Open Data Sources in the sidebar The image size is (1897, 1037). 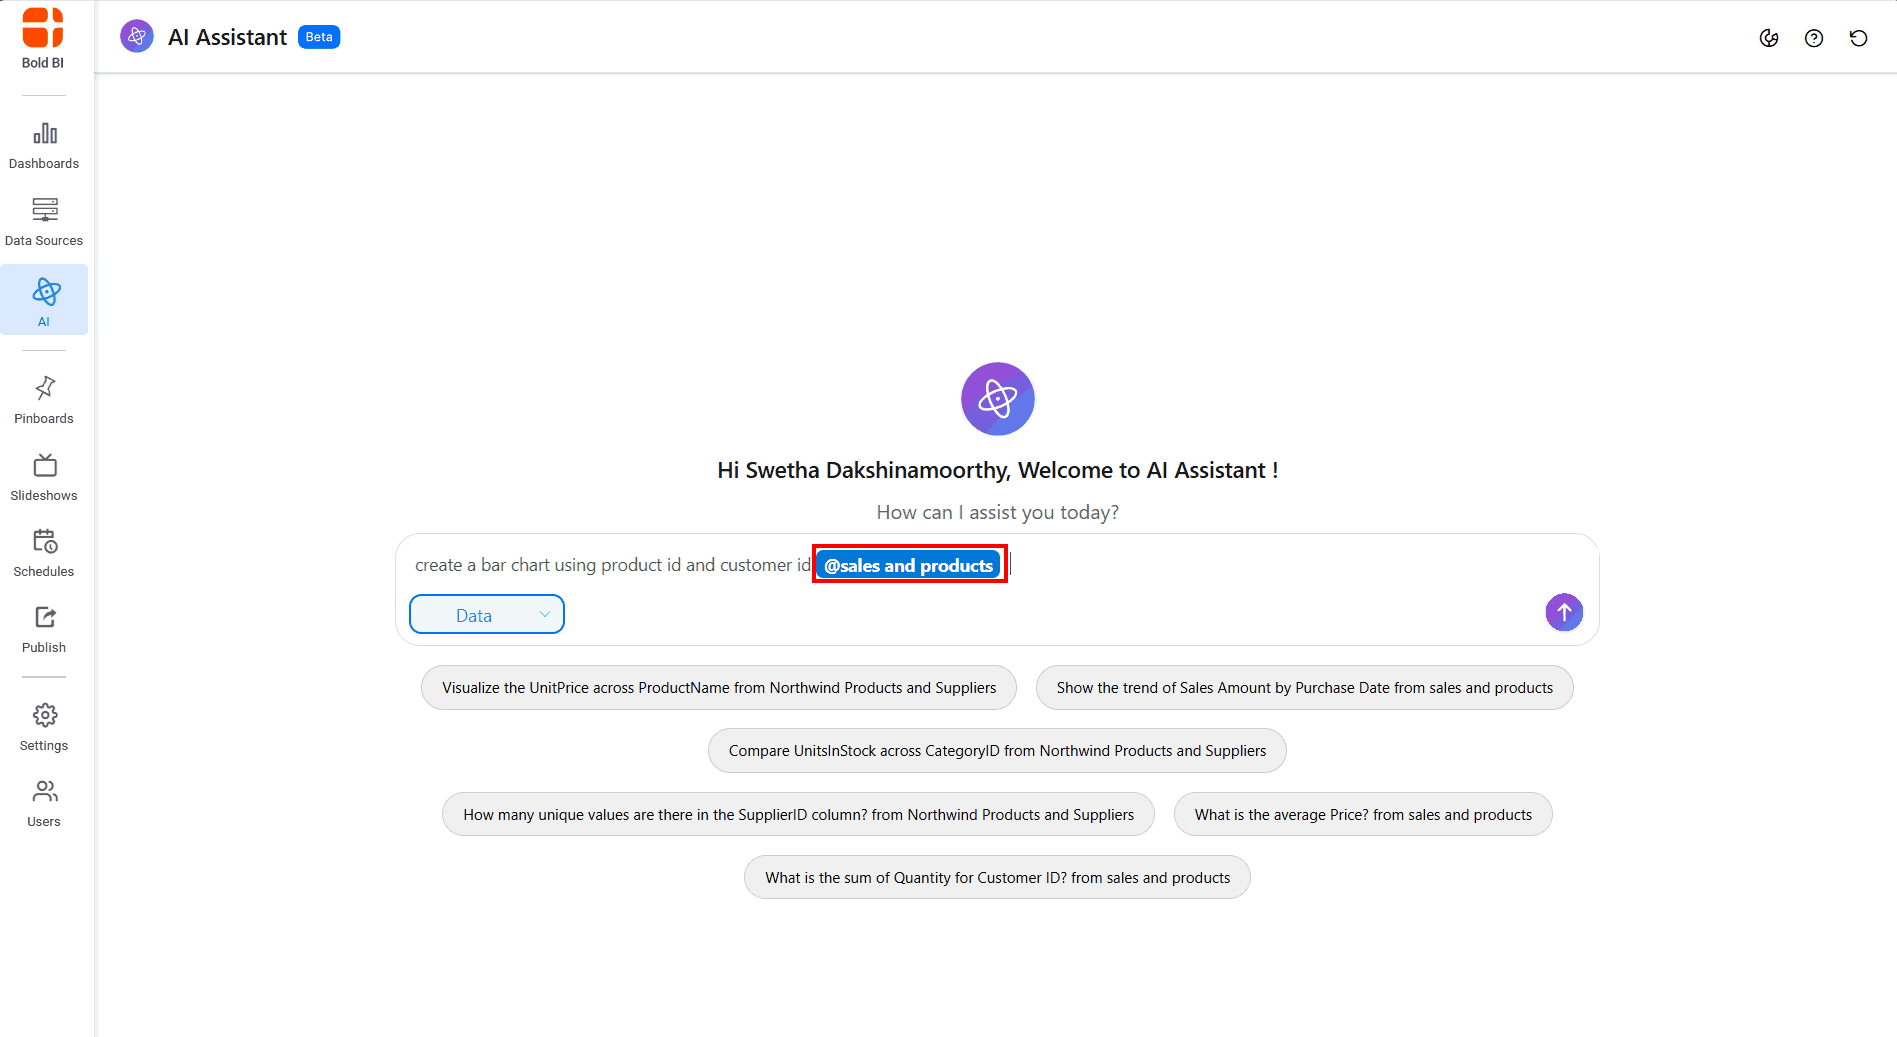[x=44, y=222]
